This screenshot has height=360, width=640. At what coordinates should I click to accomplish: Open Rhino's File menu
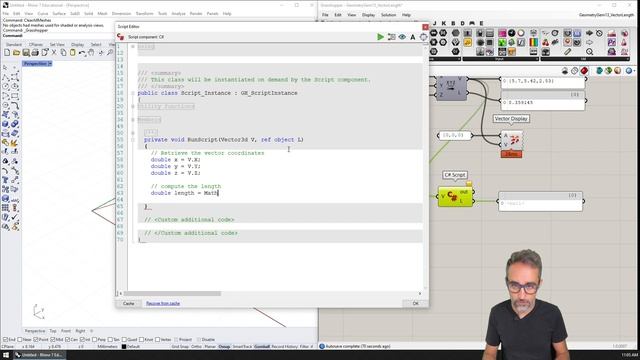click(x=6, y=13)
